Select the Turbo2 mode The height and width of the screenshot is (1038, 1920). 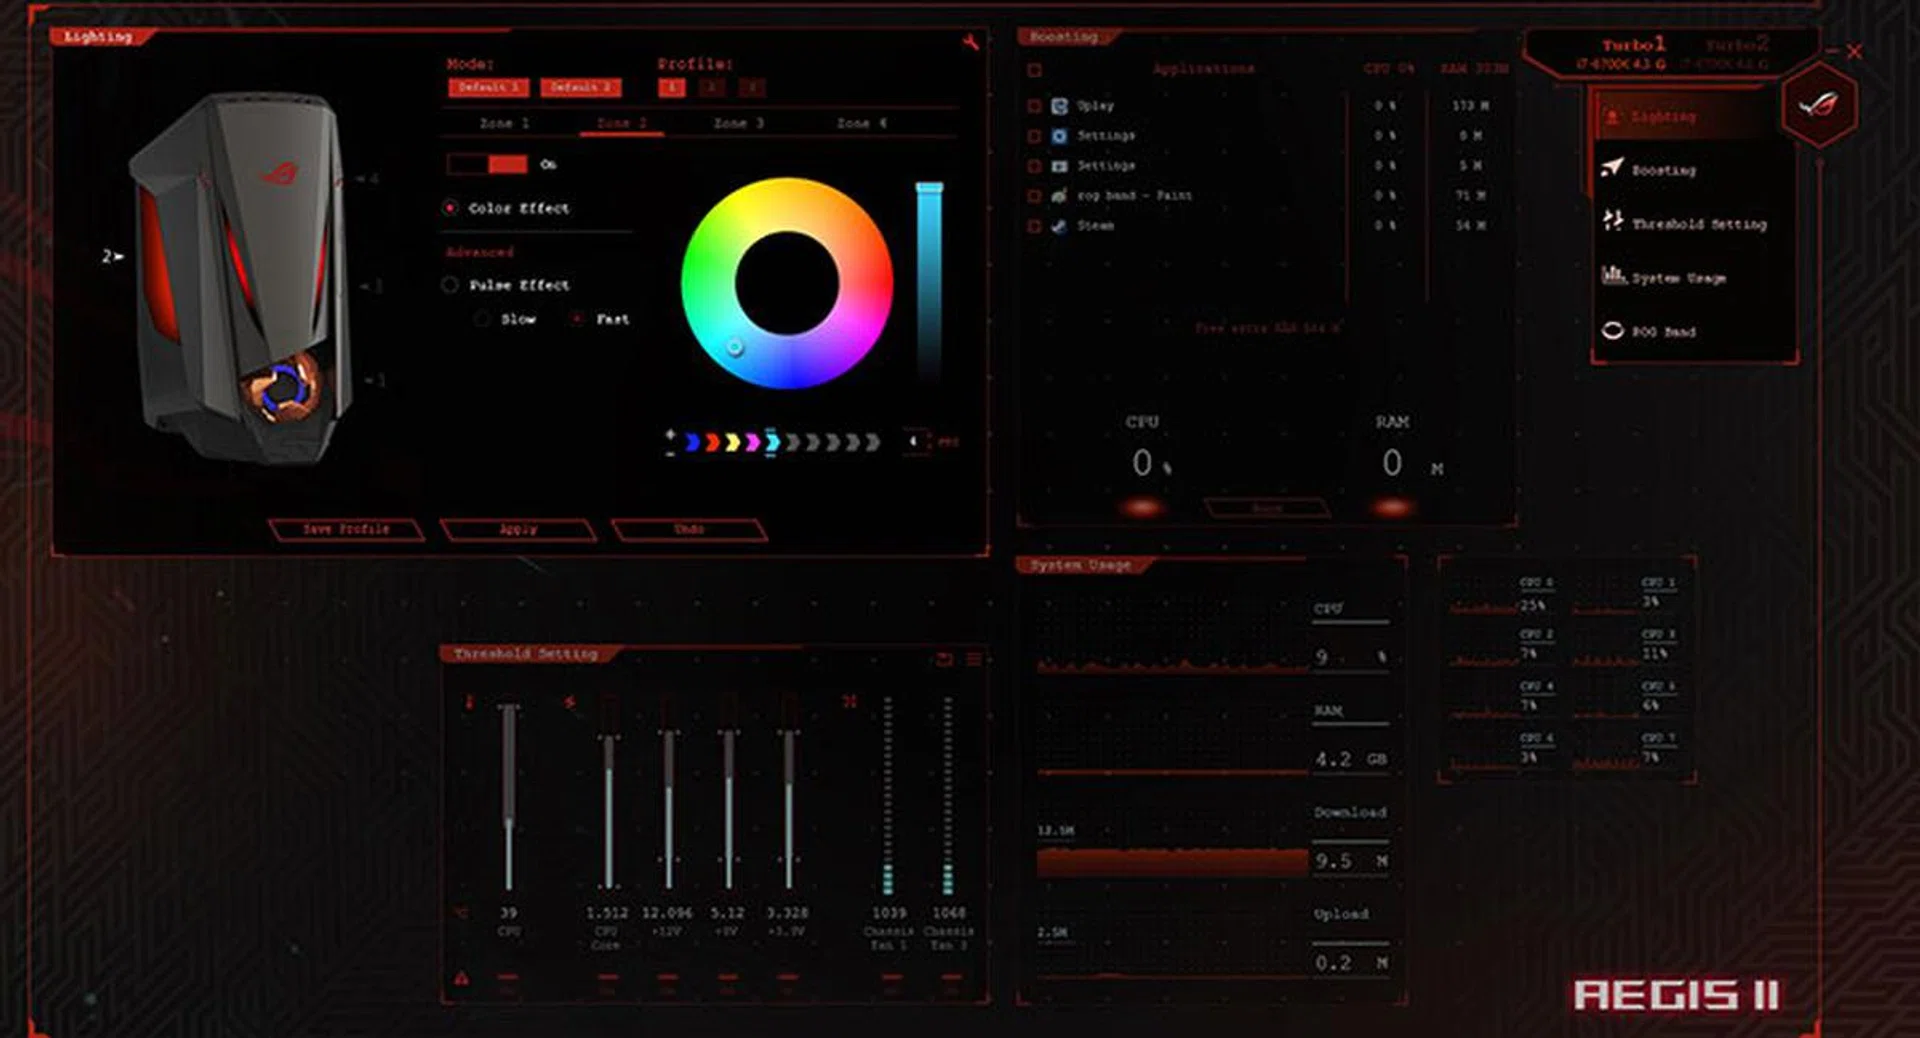click(1736, 46)
